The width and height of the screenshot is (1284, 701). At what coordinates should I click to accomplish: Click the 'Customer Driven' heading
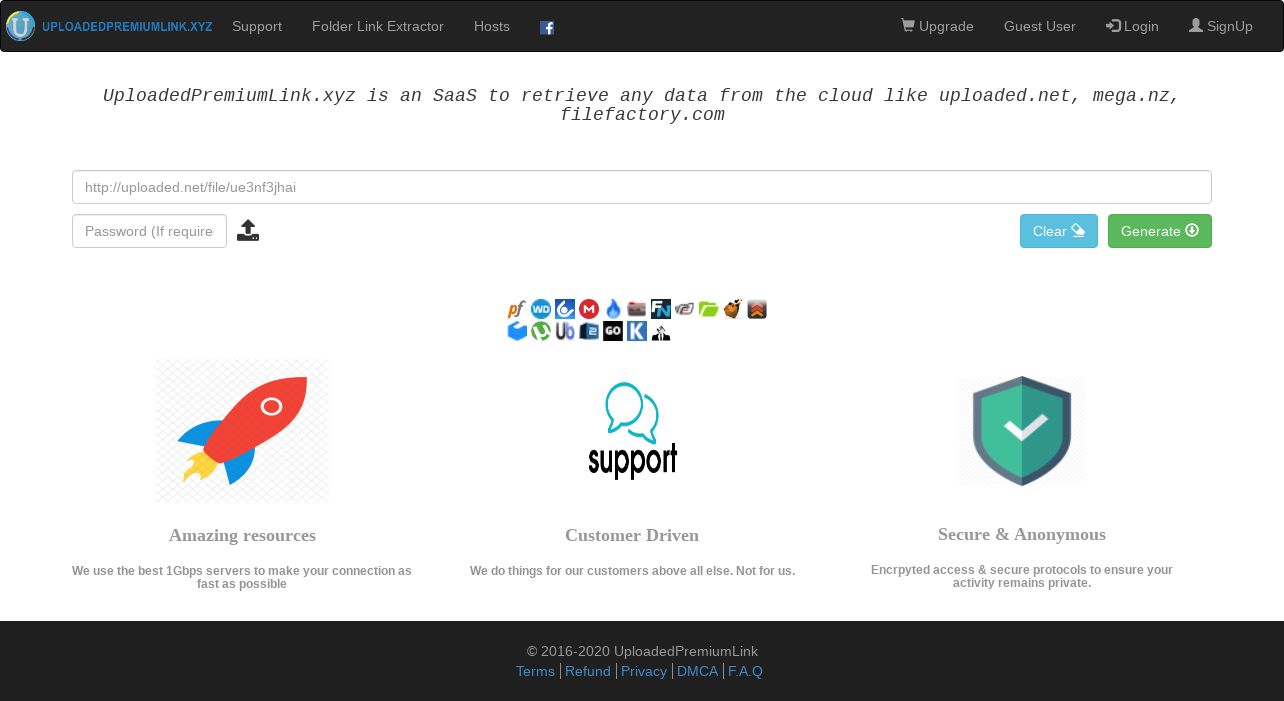pyautogui.click(x=632, y=535)
